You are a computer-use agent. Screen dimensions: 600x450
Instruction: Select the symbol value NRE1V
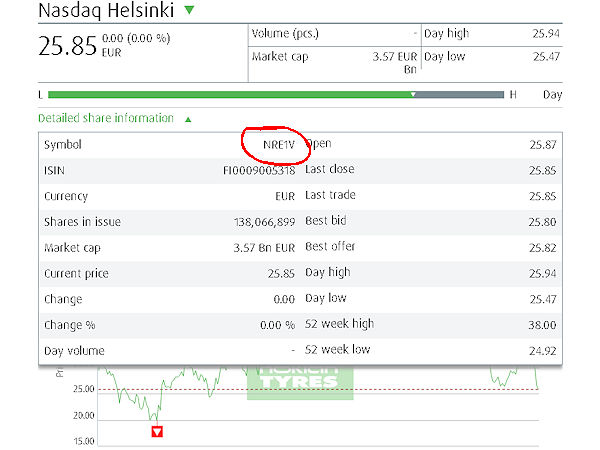coord(279,145)
